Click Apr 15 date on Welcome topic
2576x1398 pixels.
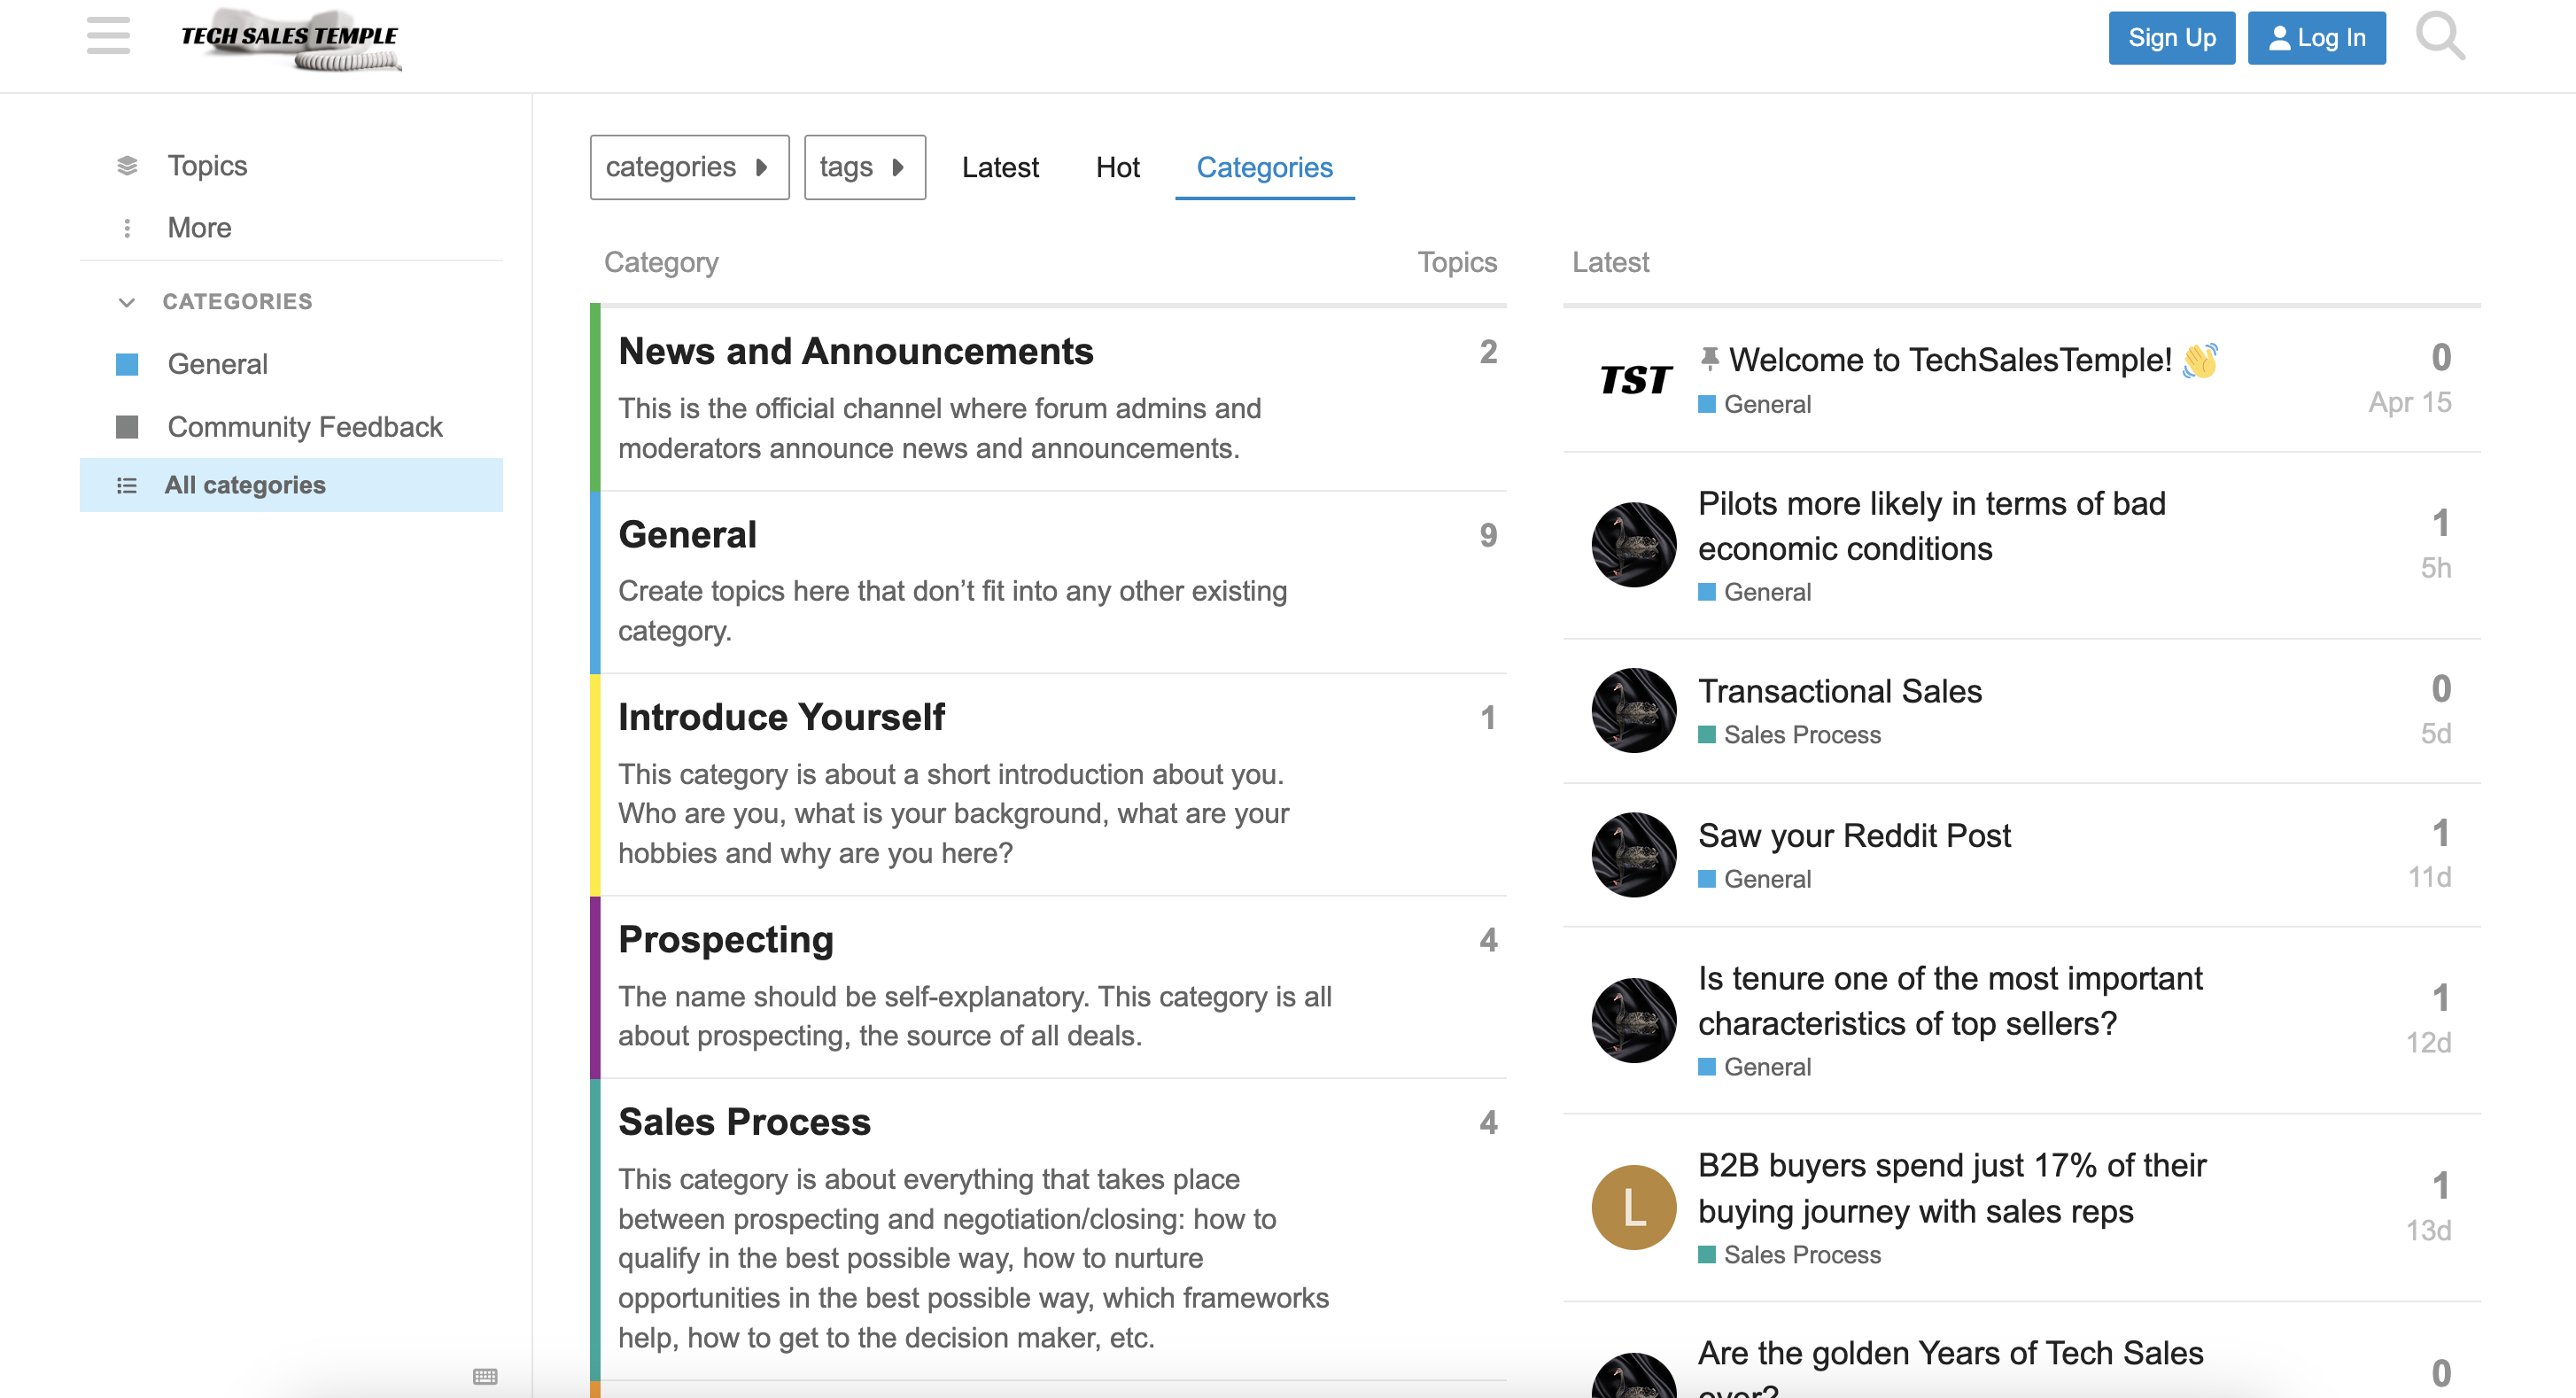point(2410,402)
